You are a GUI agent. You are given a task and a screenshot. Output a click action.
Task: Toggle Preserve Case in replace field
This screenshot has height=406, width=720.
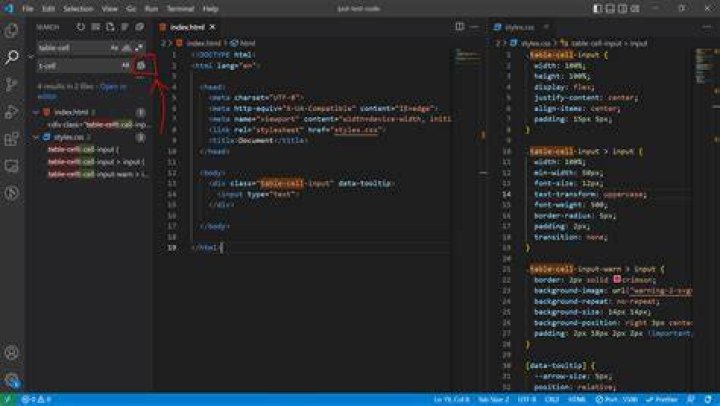pyautogui.click(x=125, y=66)
